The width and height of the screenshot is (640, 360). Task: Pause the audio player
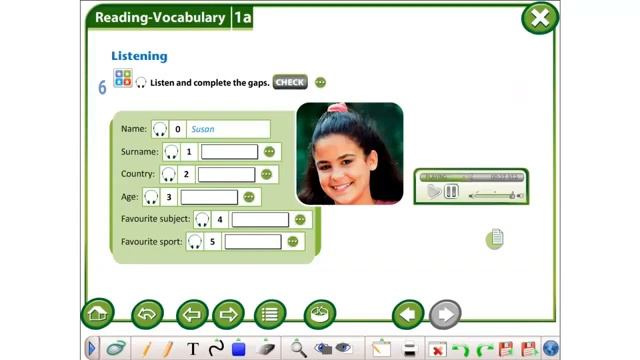(x=451, y=191)
